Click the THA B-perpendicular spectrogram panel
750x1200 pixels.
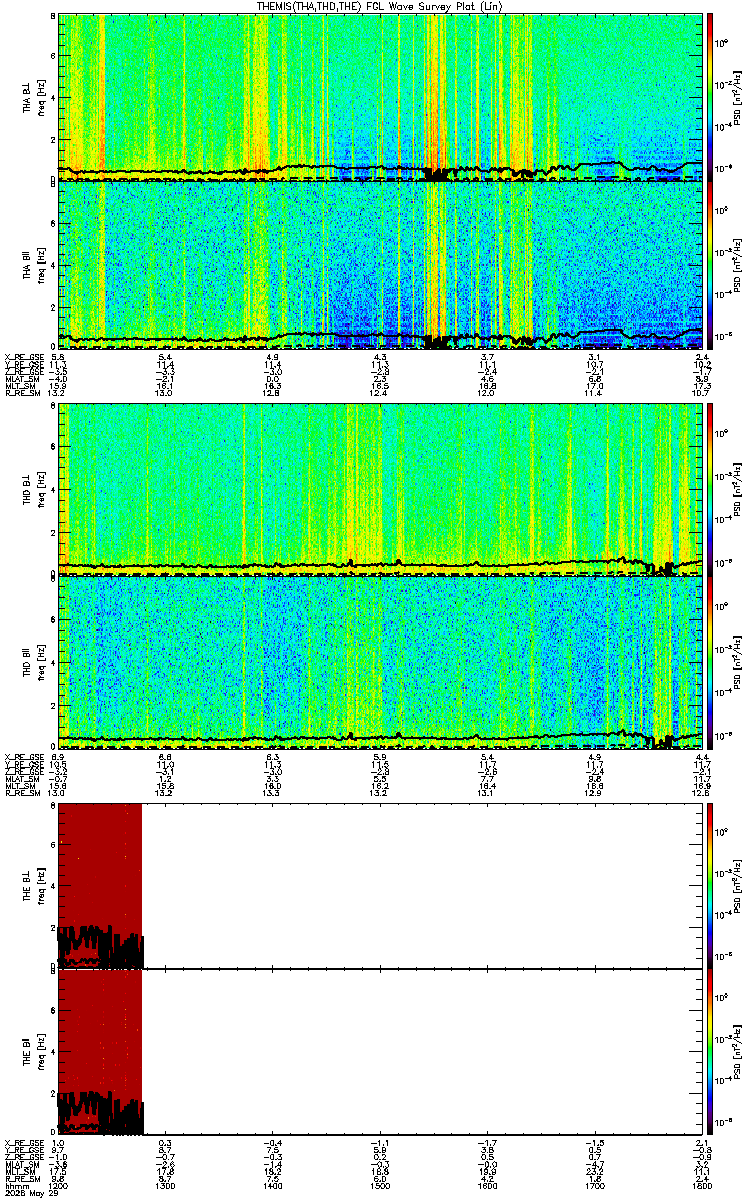[381, 97]
